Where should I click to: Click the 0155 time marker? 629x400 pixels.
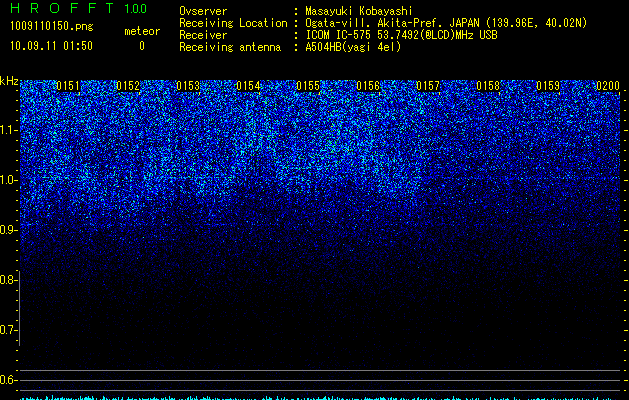tap(308, 86)
